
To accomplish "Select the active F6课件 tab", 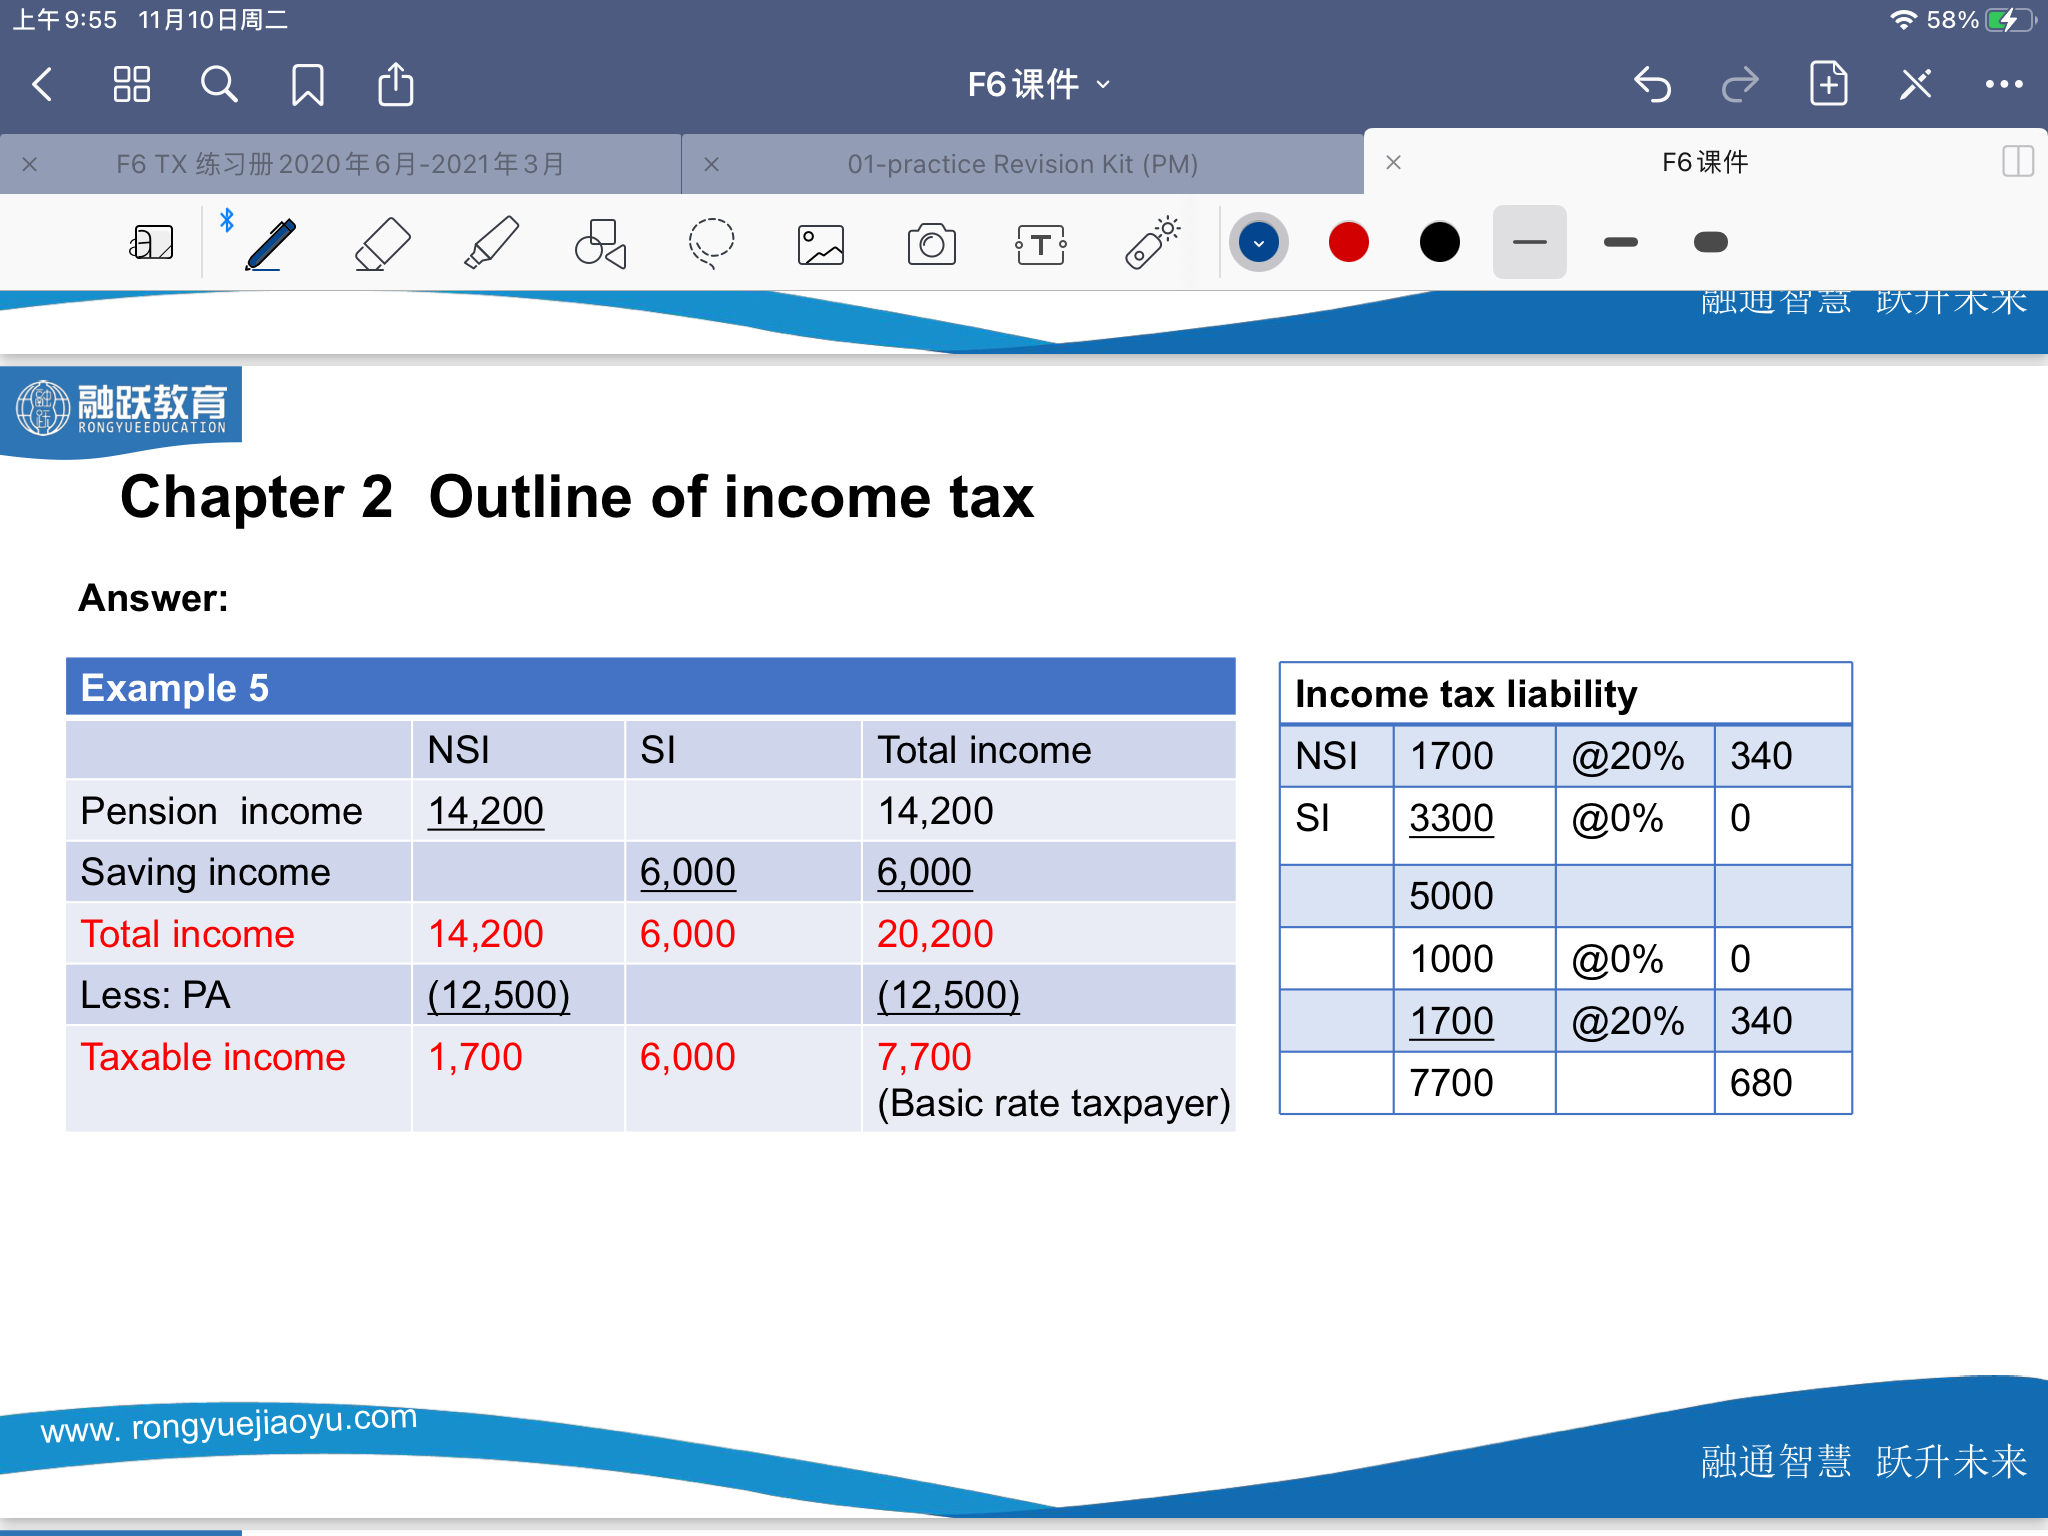I will [1705, 162].
